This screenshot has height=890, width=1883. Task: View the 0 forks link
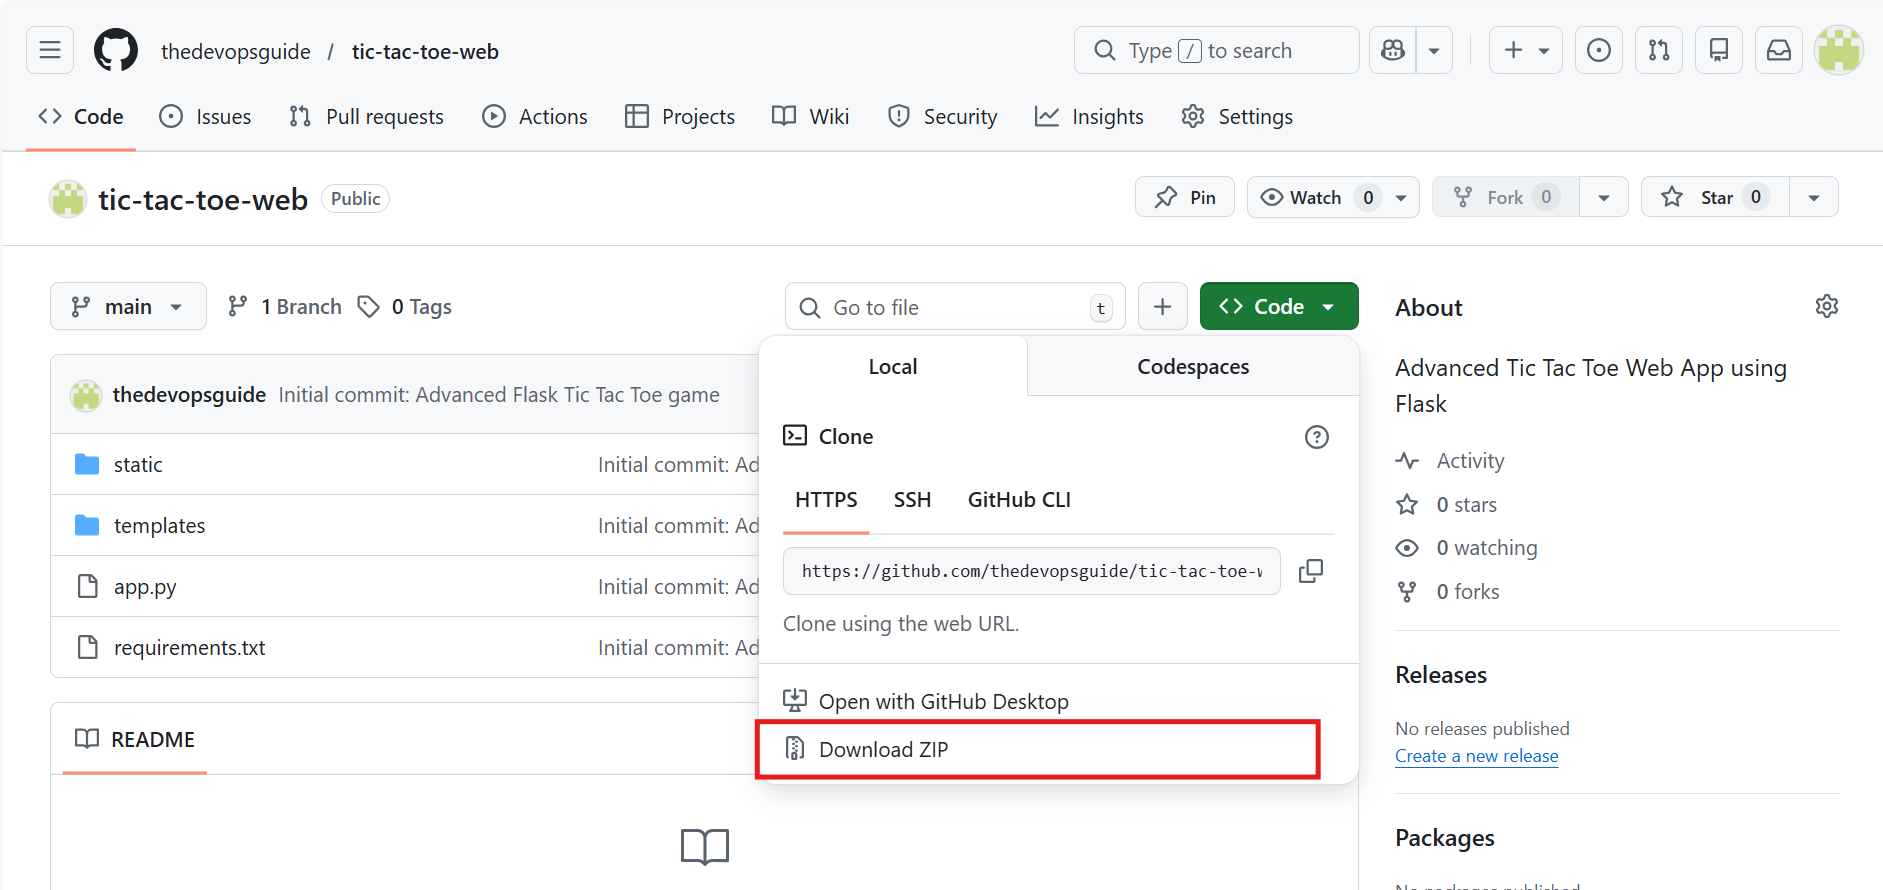(x=1448, y=592)
